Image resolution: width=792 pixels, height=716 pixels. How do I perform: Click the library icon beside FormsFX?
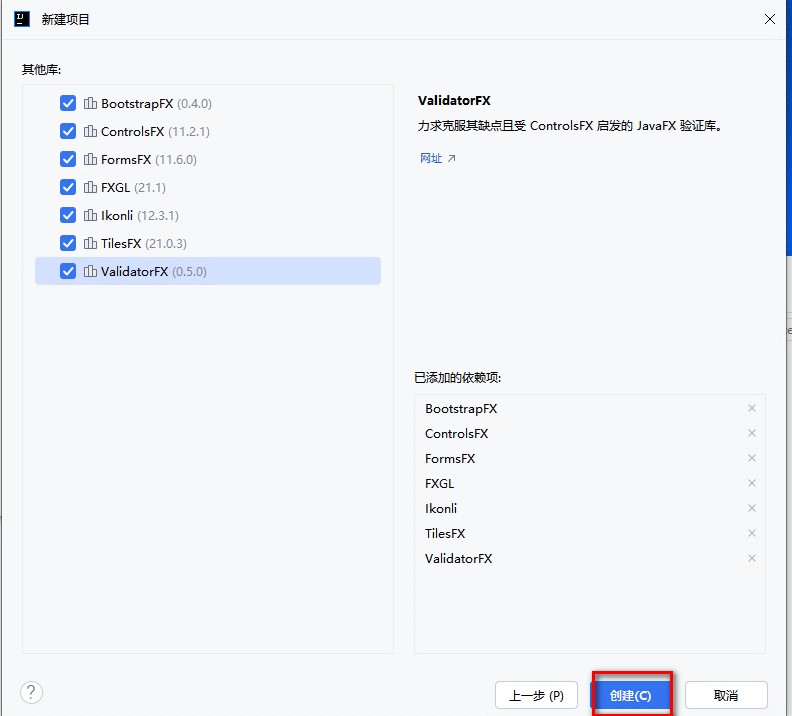pyautogui.click(x=90, y=160)
